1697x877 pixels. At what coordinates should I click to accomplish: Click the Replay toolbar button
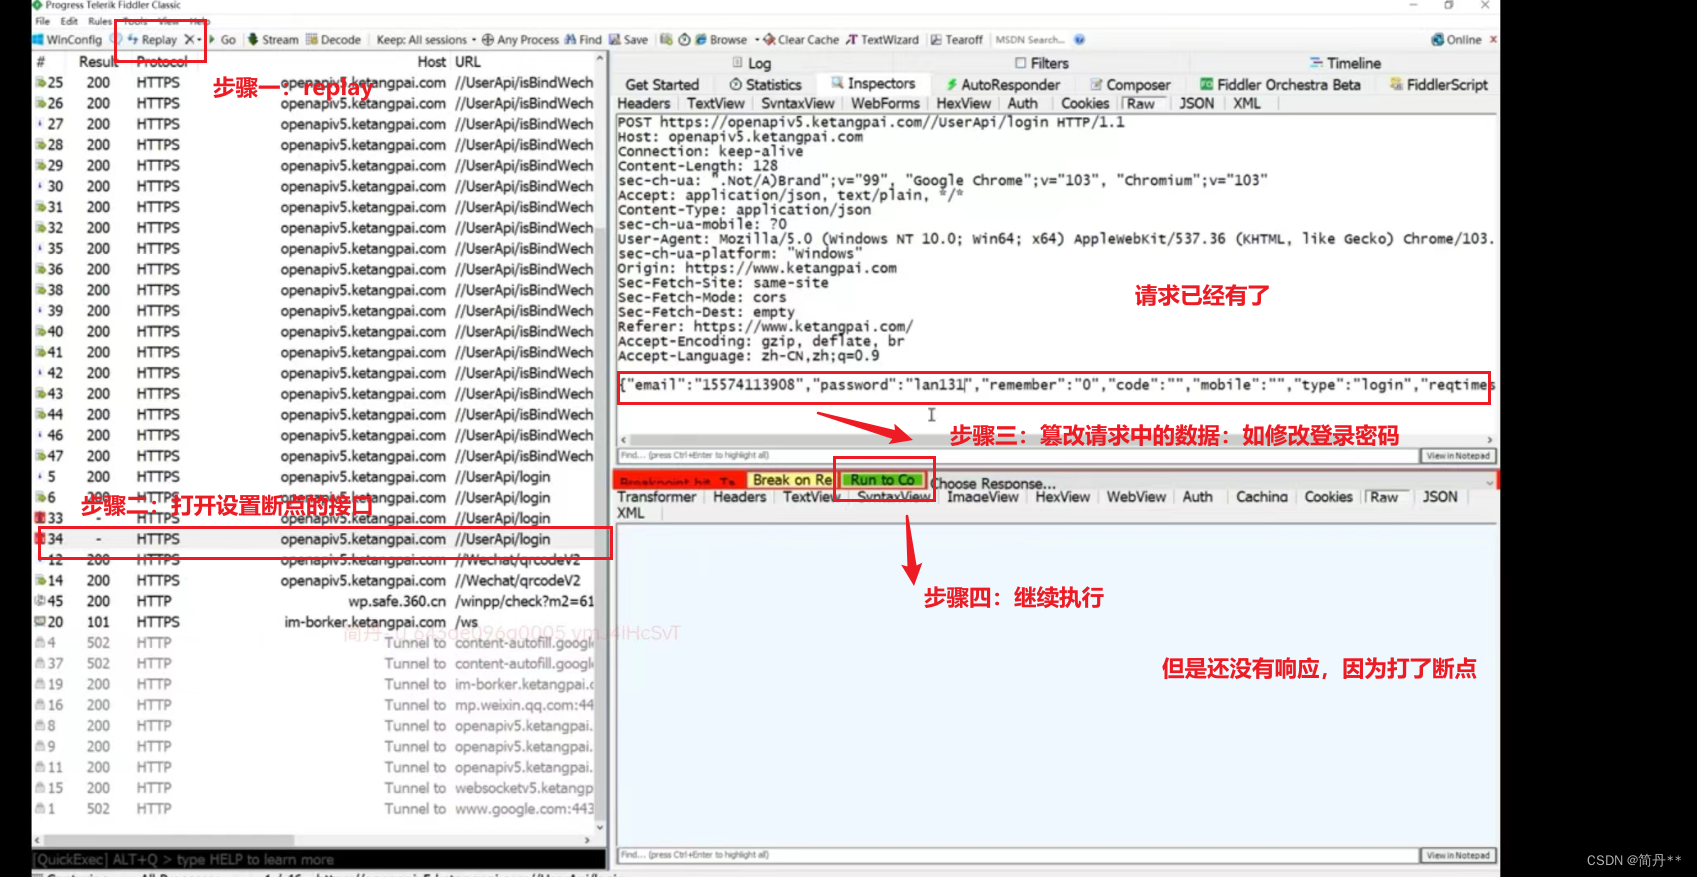tap(152, 40)
